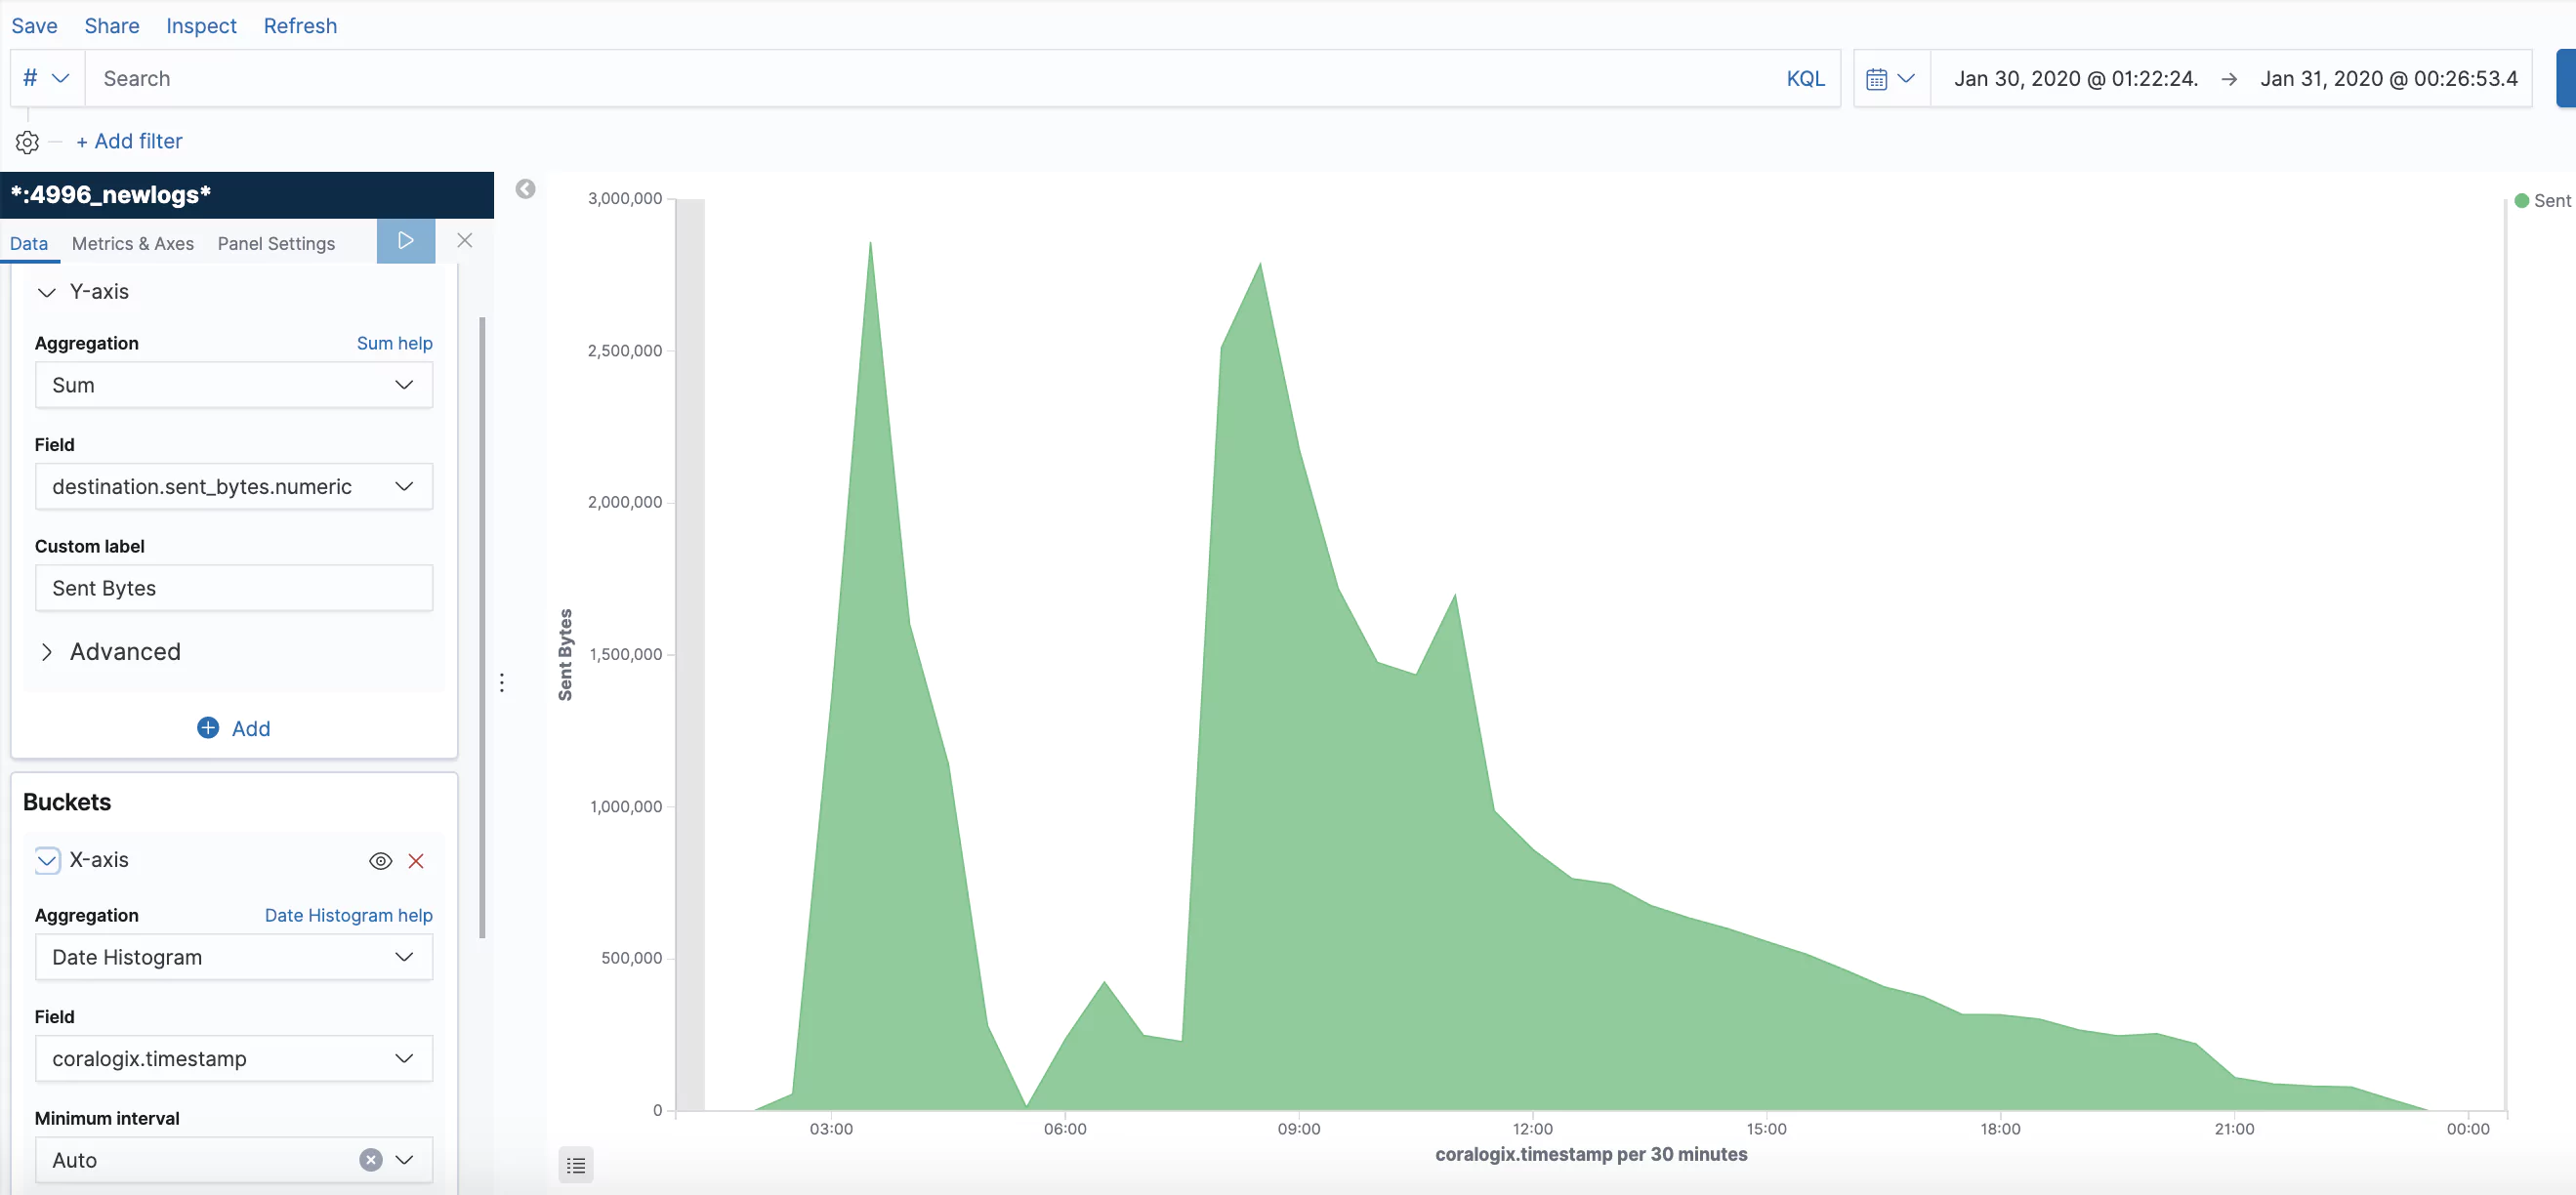The height and width of the screenshot is (1195, 2576).
Task: Clear the Auto minimum interval value
Action: tap(370, 1160)
